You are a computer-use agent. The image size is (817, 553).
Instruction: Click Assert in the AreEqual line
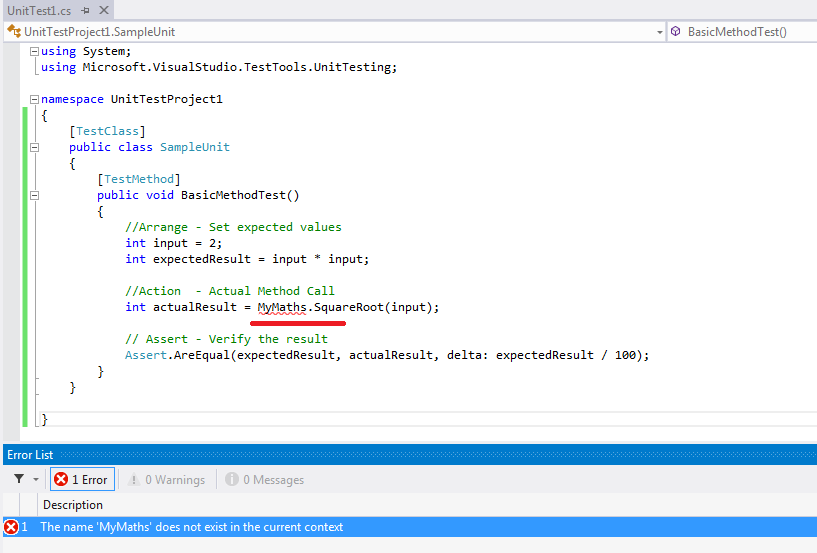tap(145, 355)
